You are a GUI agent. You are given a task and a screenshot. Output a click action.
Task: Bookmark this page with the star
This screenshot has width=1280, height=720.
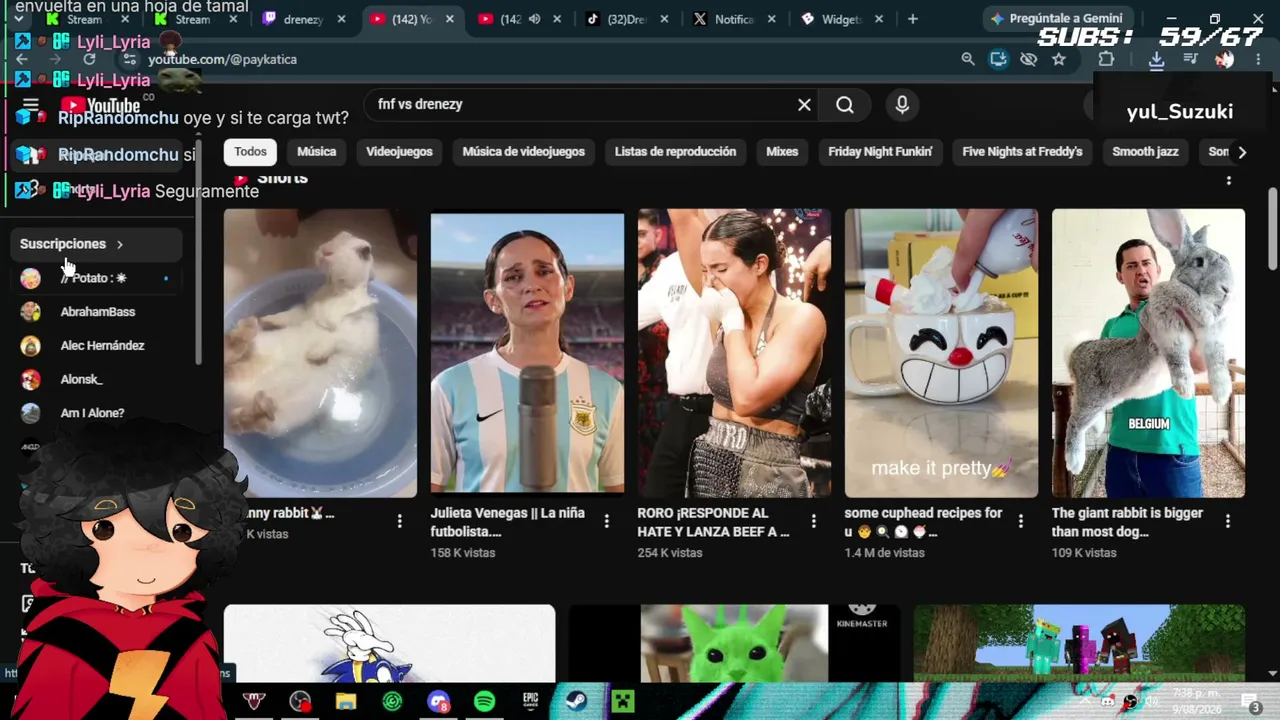1059,59
